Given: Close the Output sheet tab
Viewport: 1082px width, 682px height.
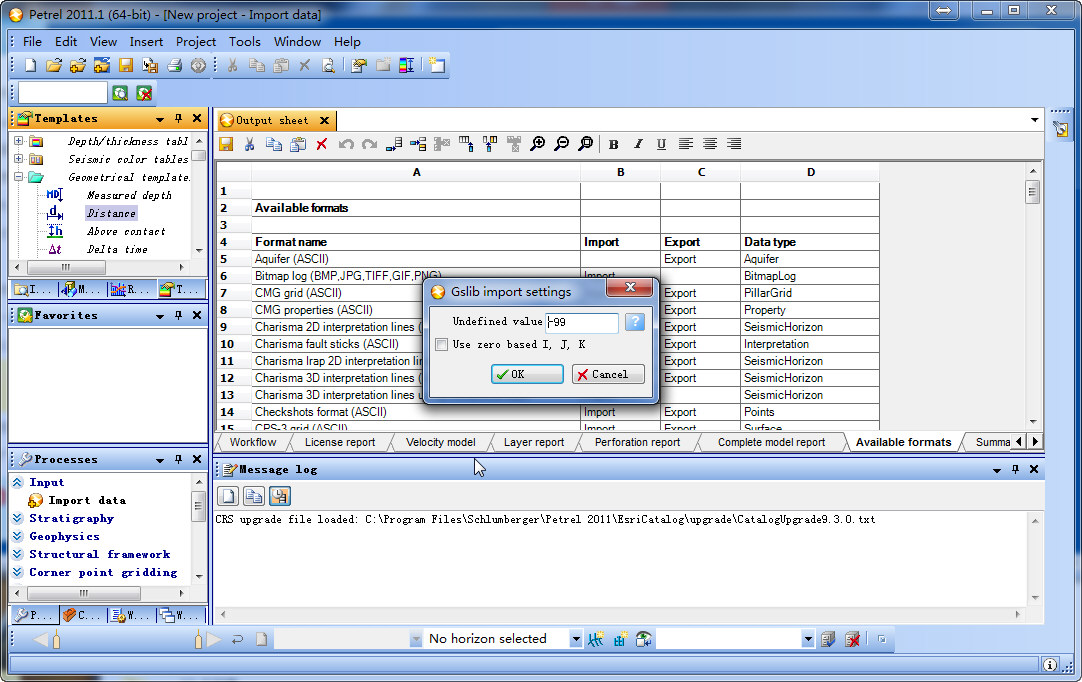Looking at the screenshot, I should click(324, 120).
